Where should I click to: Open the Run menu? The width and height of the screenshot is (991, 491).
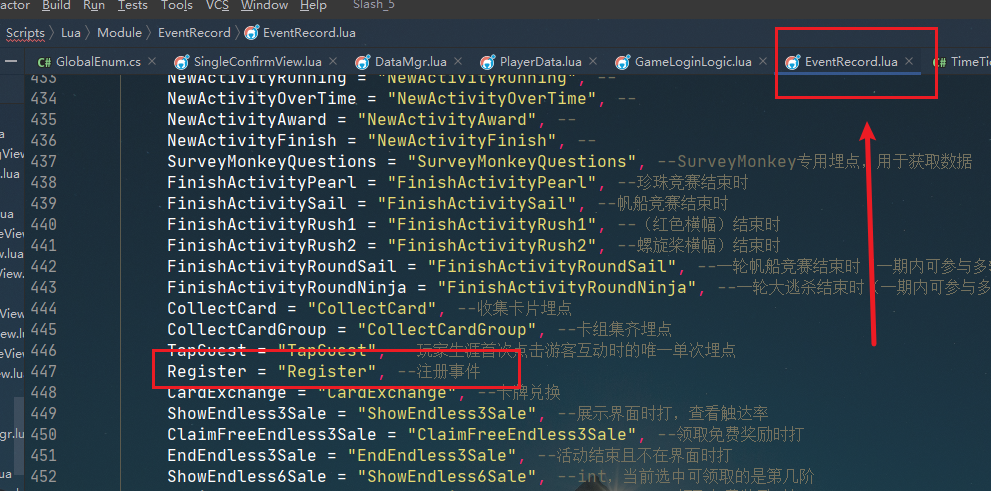click(x=94, y=6)
